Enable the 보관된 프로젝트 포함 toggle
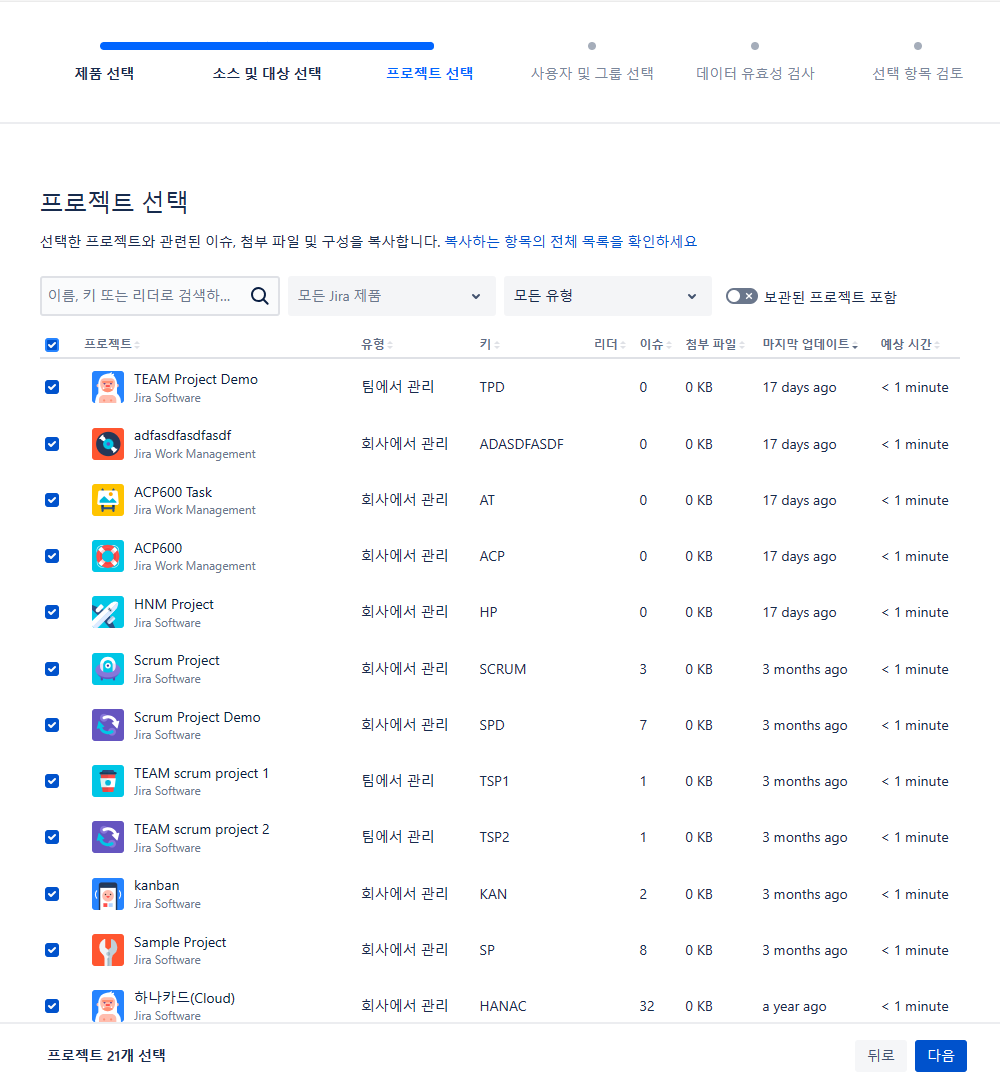Viewport: 1000px width, 1080px height. [x=742, y=296]
